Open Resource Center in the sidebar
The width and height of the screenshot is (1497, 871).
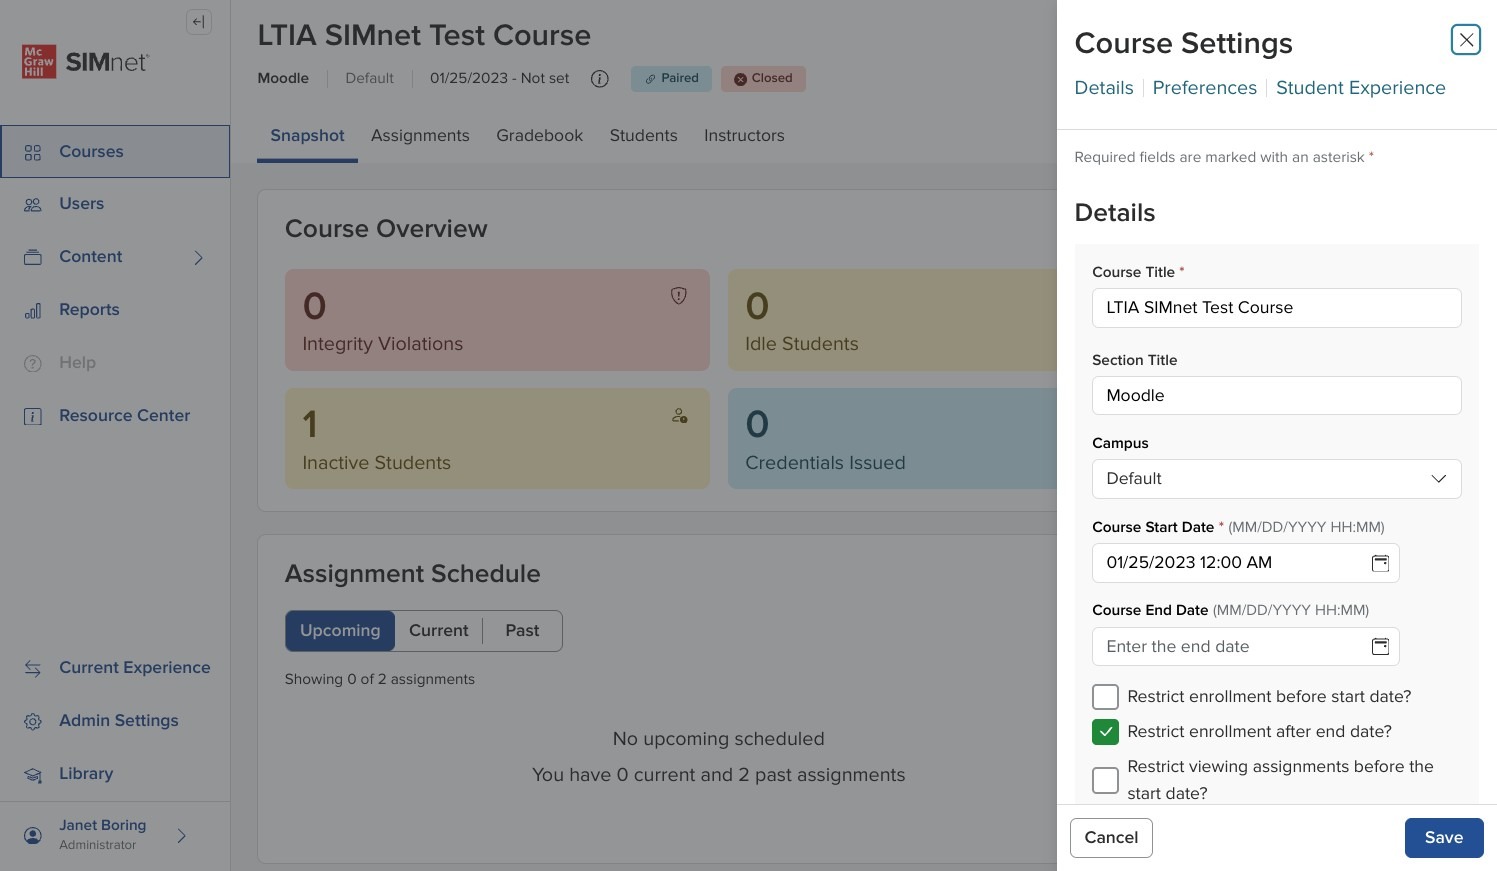[x=115, y=416]
